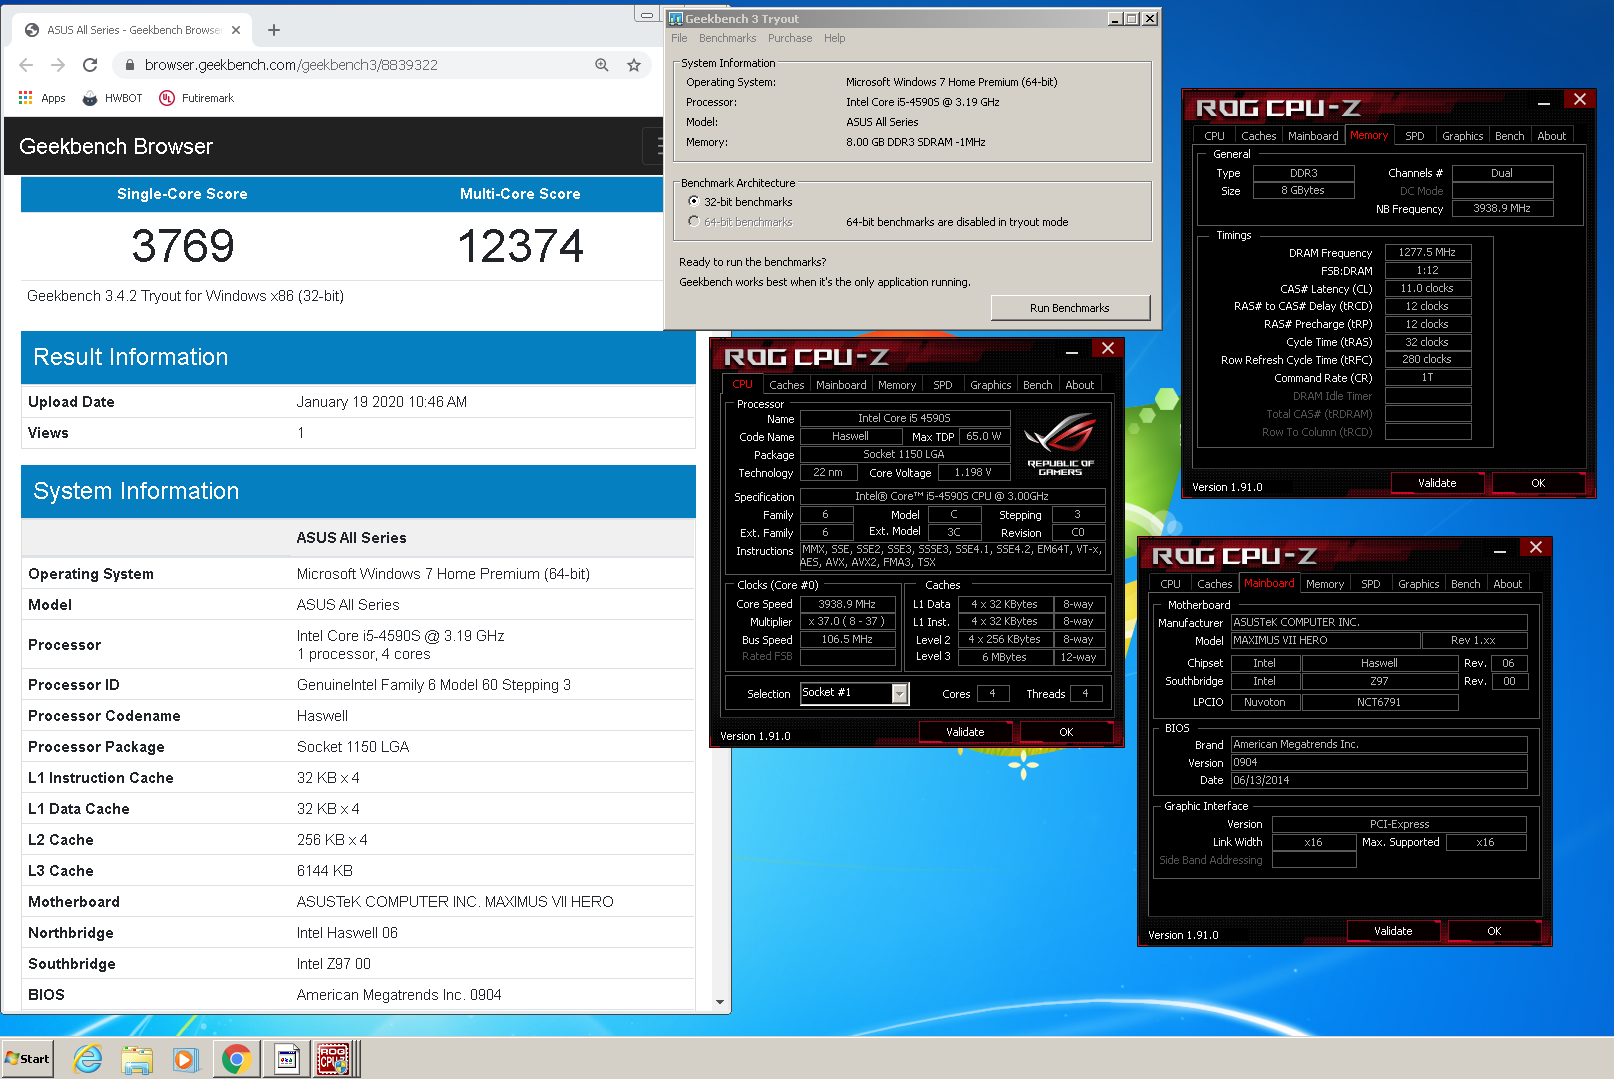
Task: Click the site lock icon
Action: coord(129,65)
